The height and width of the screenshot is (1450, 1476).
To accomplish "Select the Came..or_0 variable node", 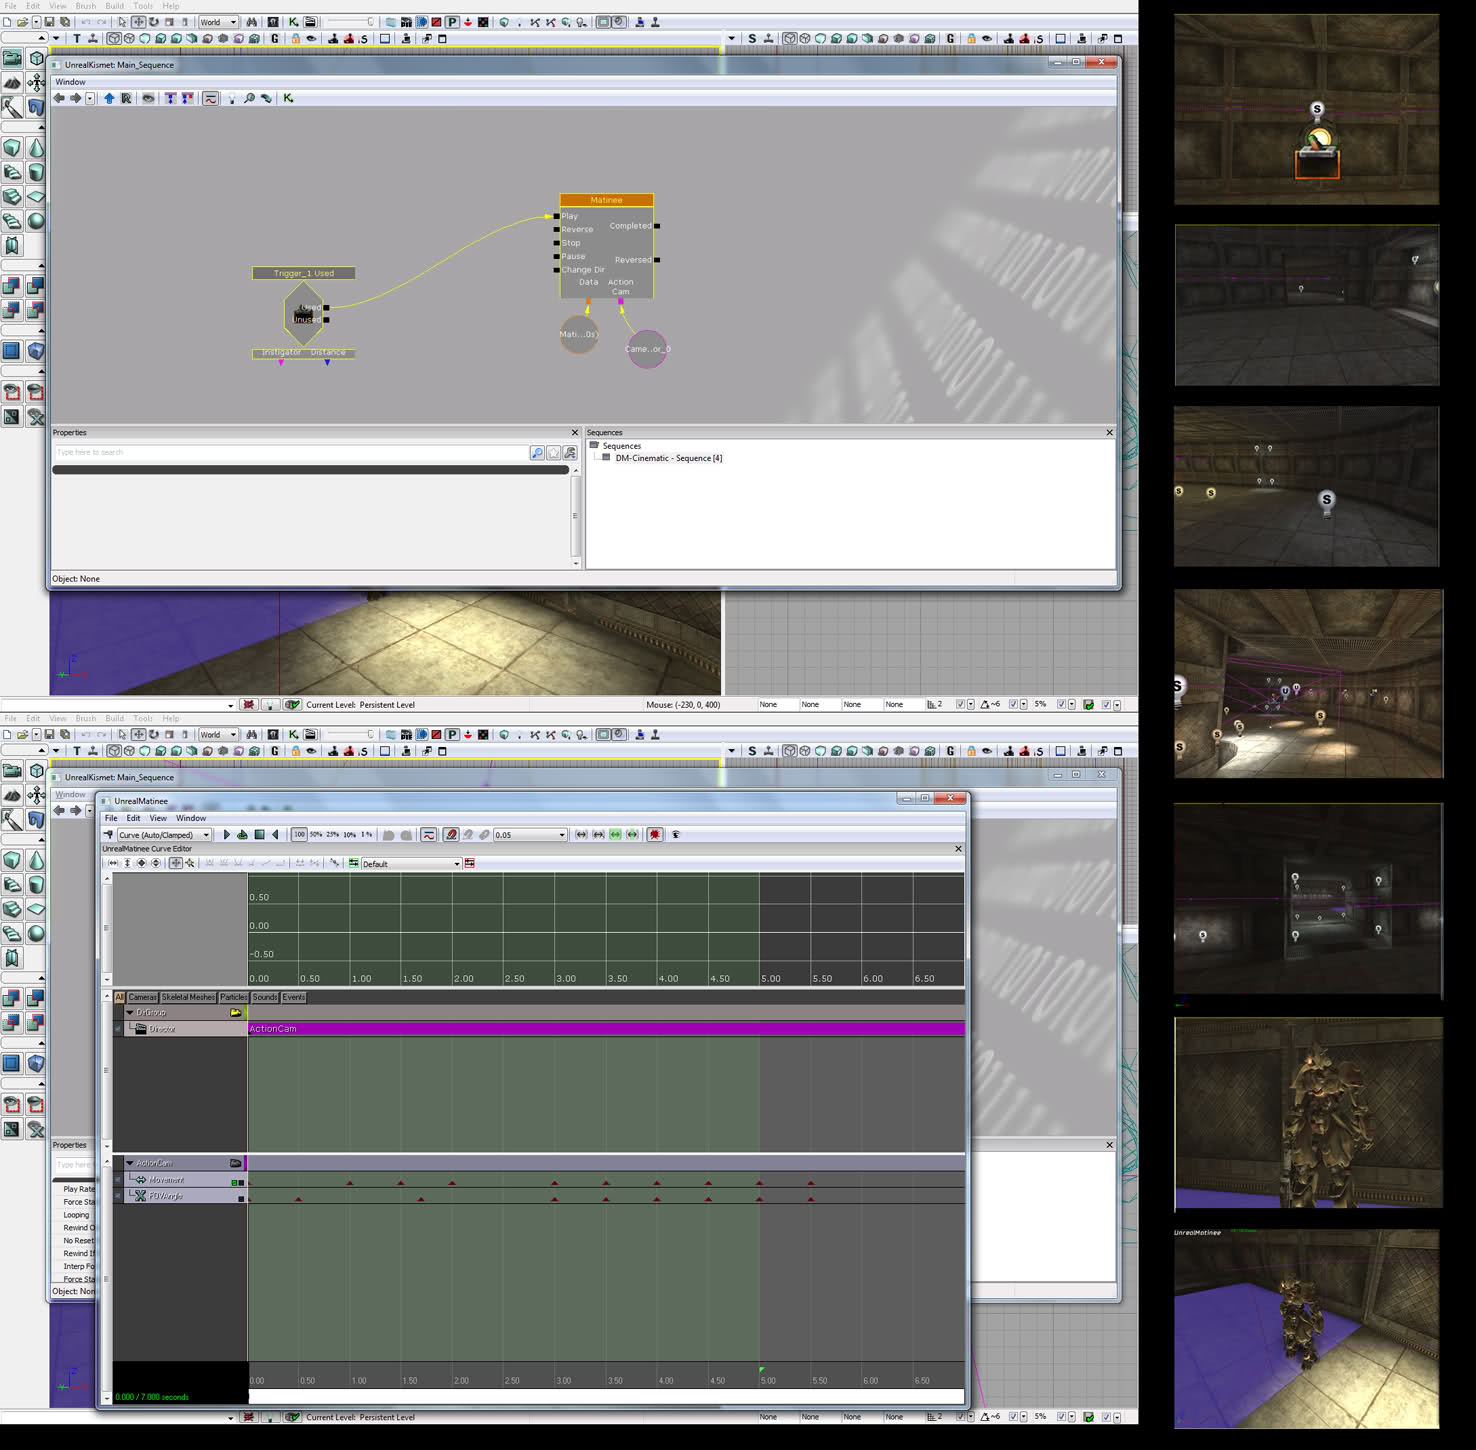I will click(x=647, y=349).
